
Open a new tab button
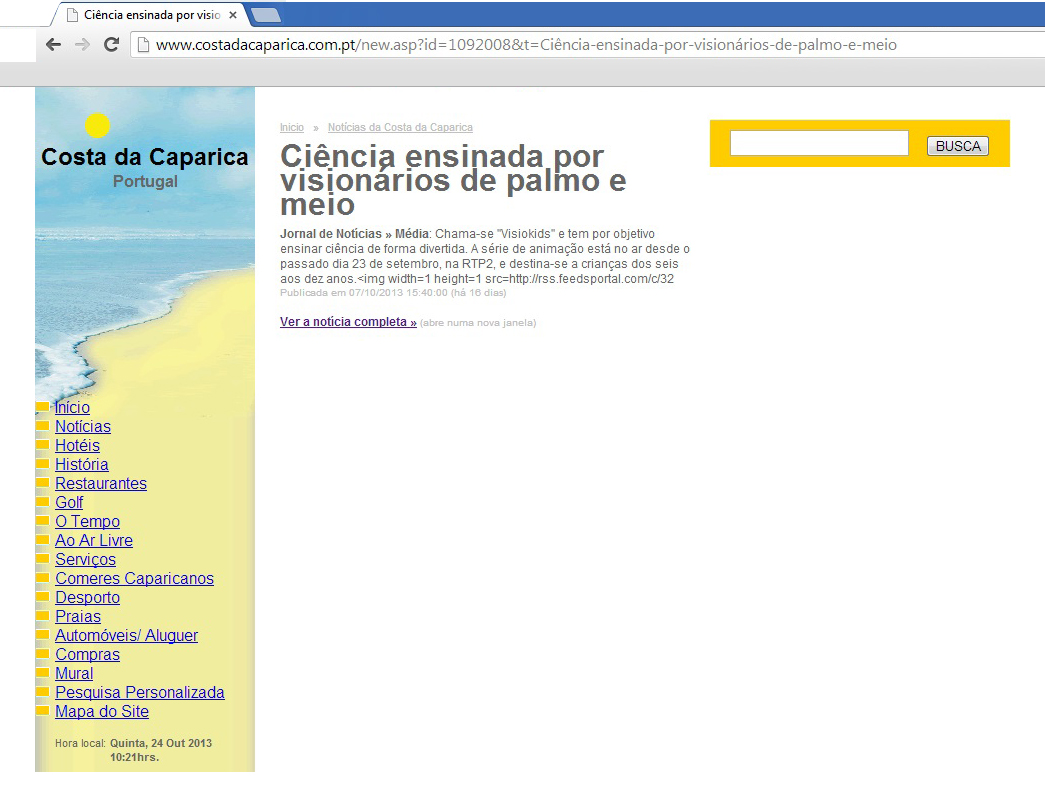tap(265, 15)
